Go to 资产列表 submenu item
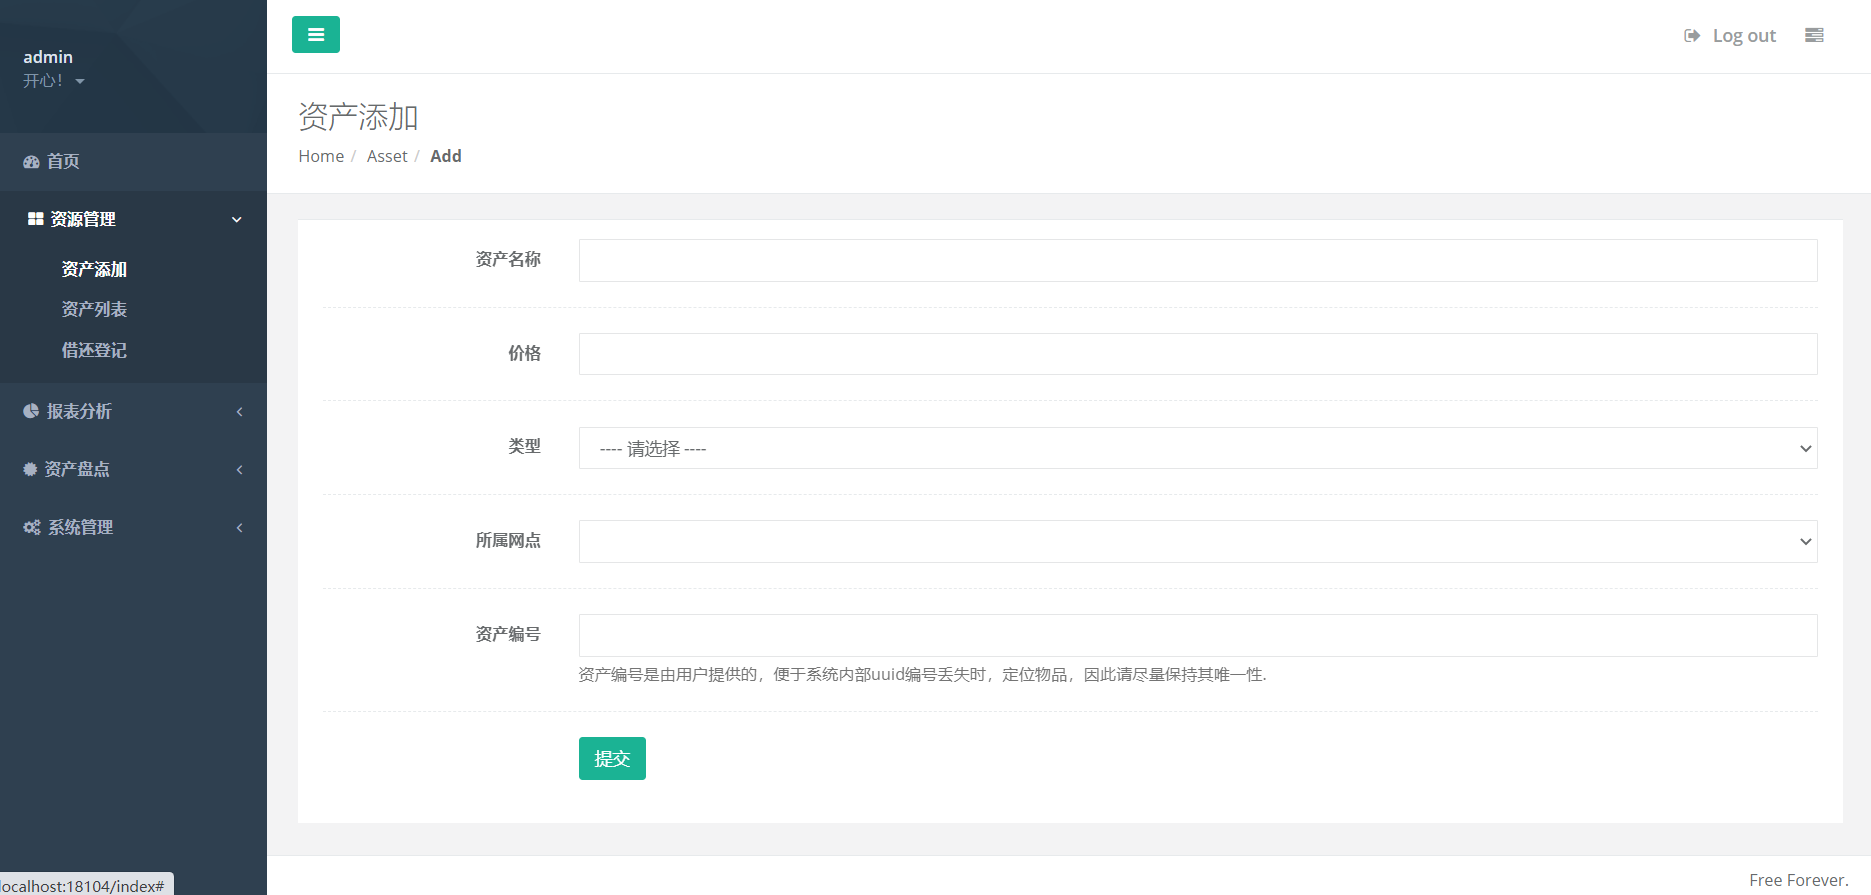The image size is (1871, 895). [94, 310]
